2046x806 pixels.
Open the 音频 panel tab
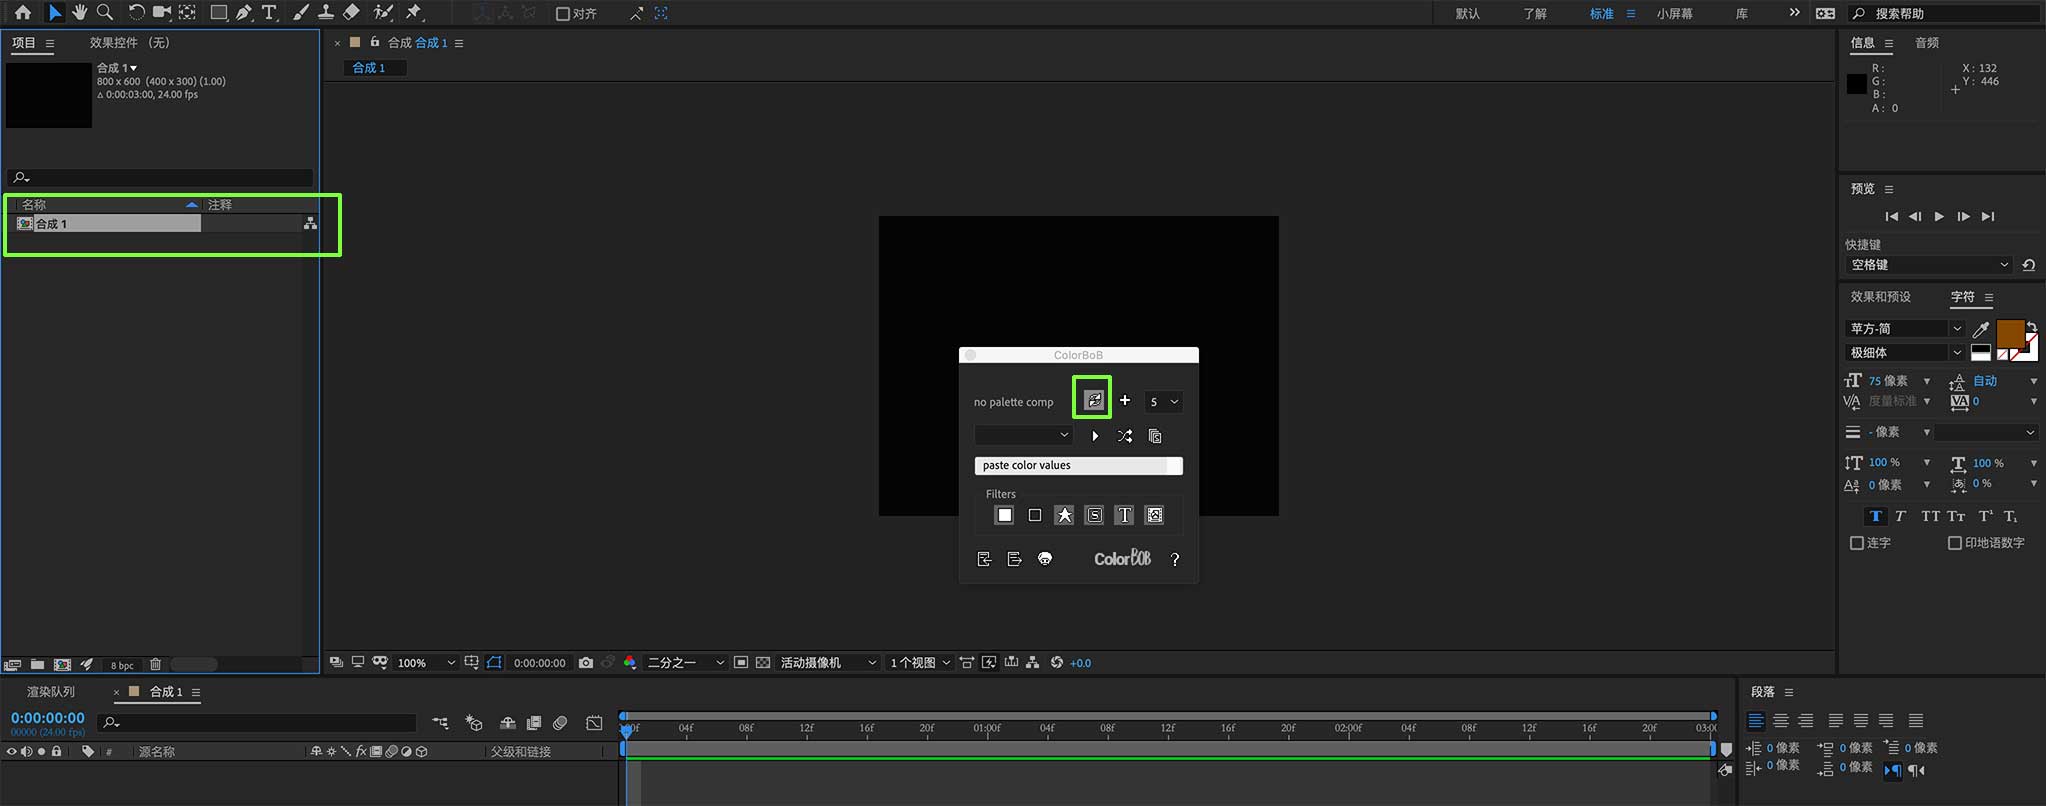(1927, 42)
